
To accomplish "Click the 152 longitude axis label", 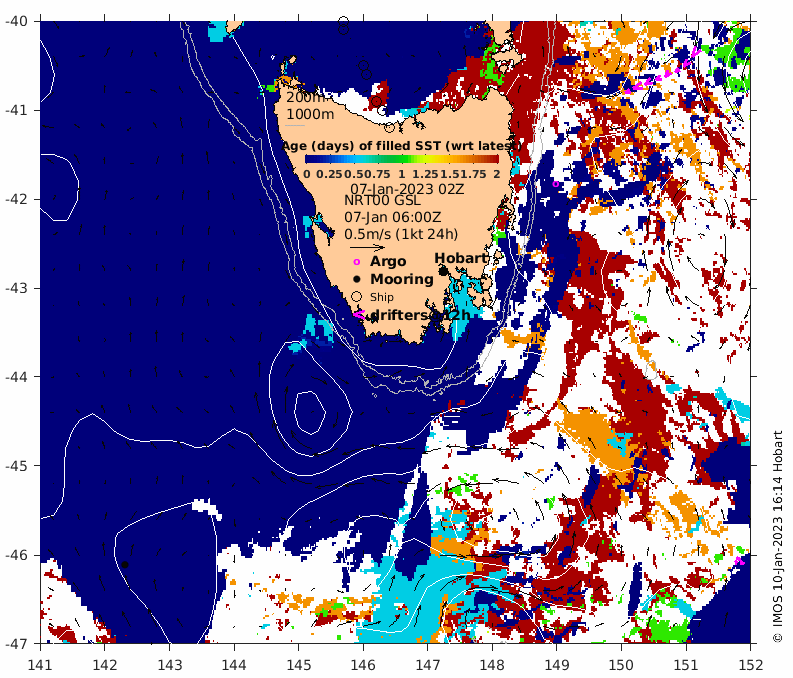I will (x=750, y=664).
